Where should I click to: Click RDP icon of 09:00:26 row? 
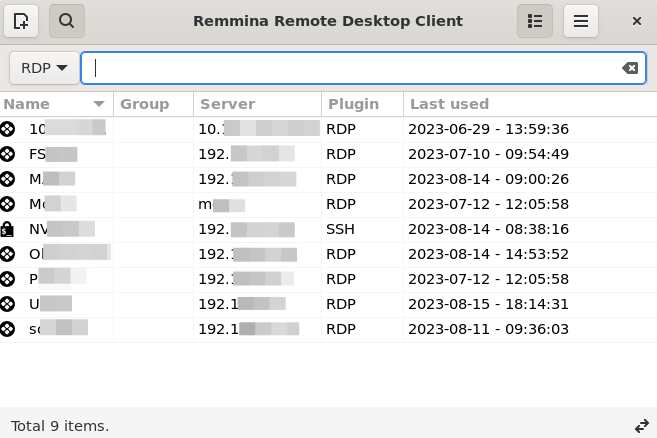[8, 179]
